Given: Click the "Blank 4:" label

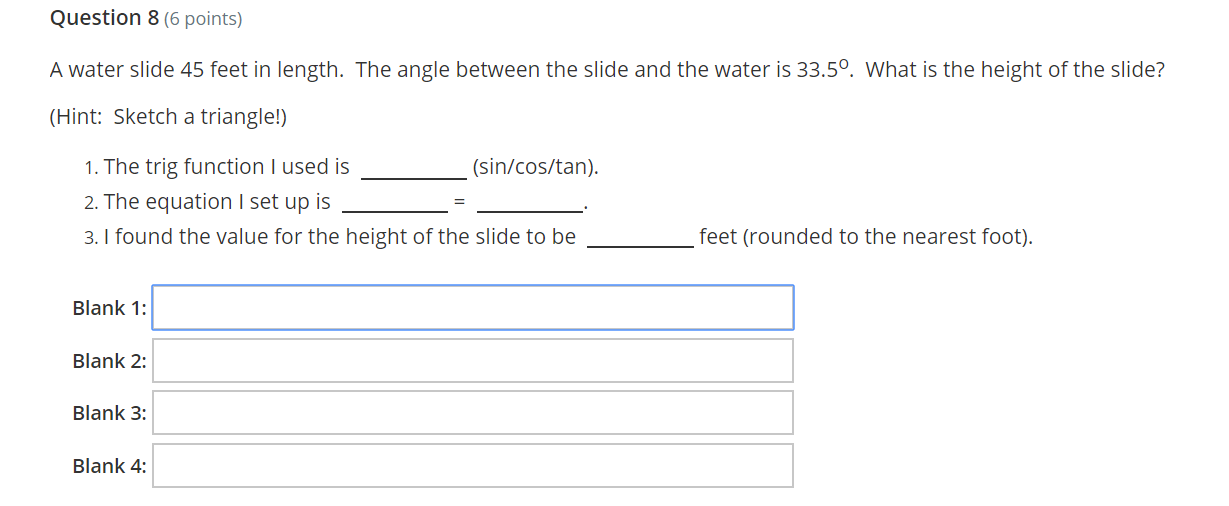Looking at the screenshot, I should coord(109,466).
